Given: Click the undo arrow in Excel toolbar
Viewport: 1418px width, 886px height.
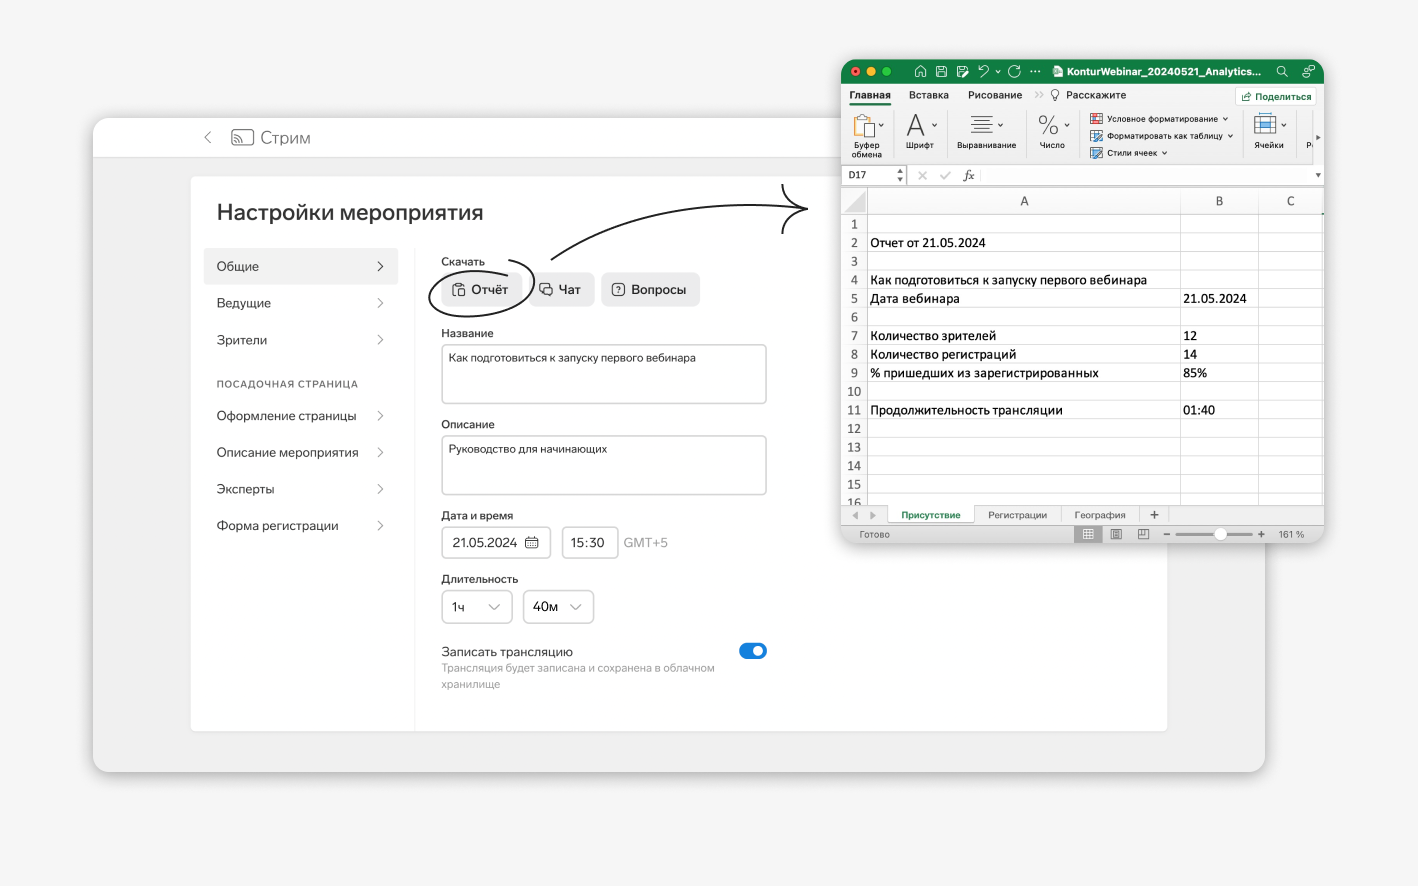Looking at the screenshot, I should [x=983, y=71].
